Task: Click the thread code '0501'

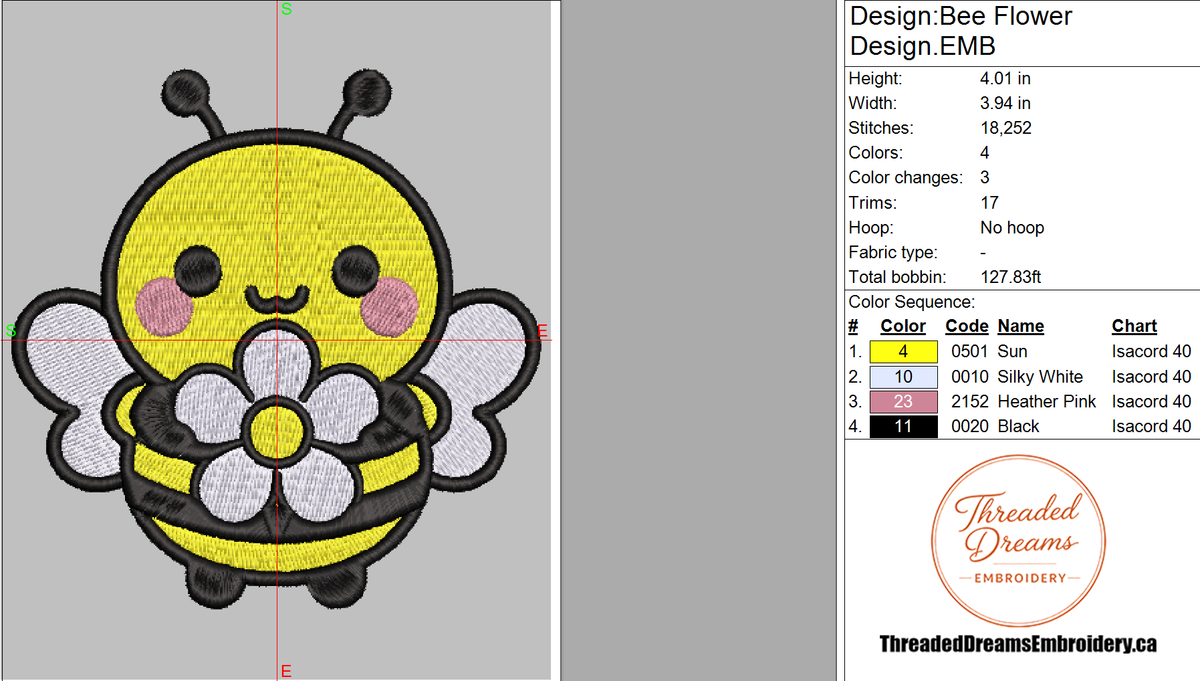Action: coord(969,352)
